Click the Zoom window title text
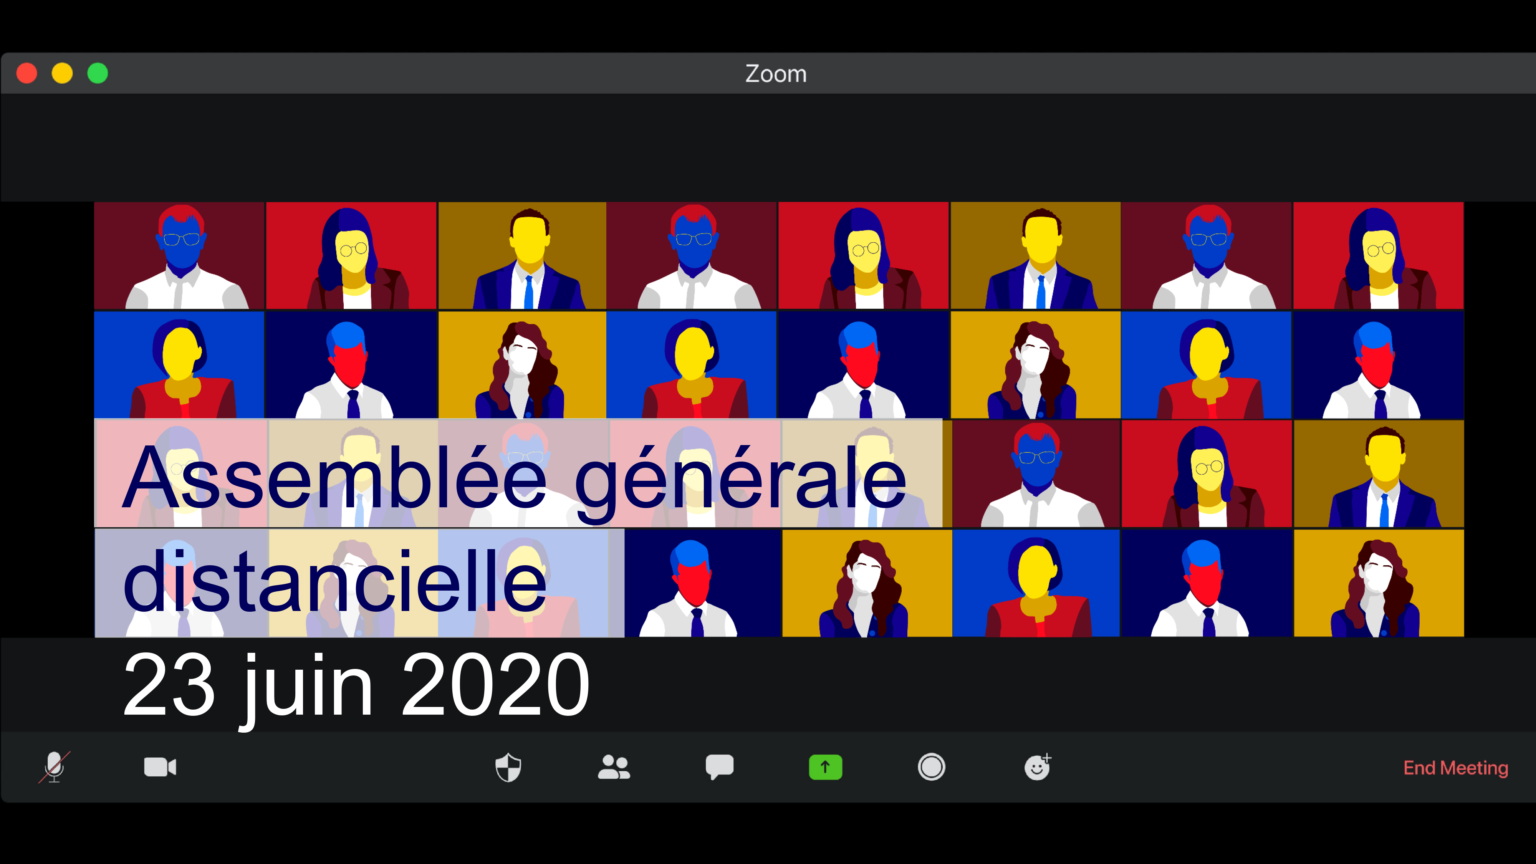The image size is (1536, 864). 776,73
